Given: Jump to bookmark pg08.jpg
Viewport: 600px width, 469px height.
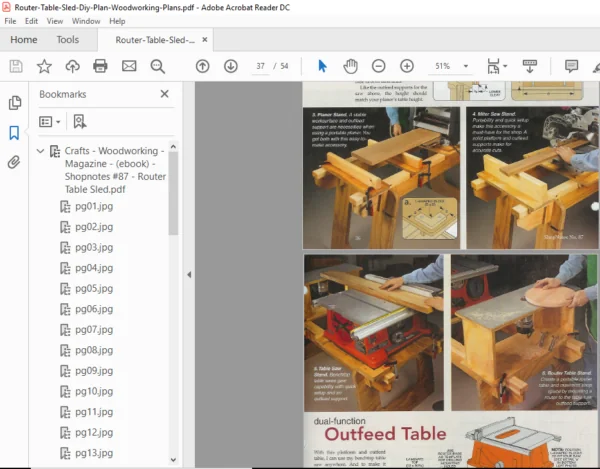Looking at the screenshot, I should tap(94, 350).
